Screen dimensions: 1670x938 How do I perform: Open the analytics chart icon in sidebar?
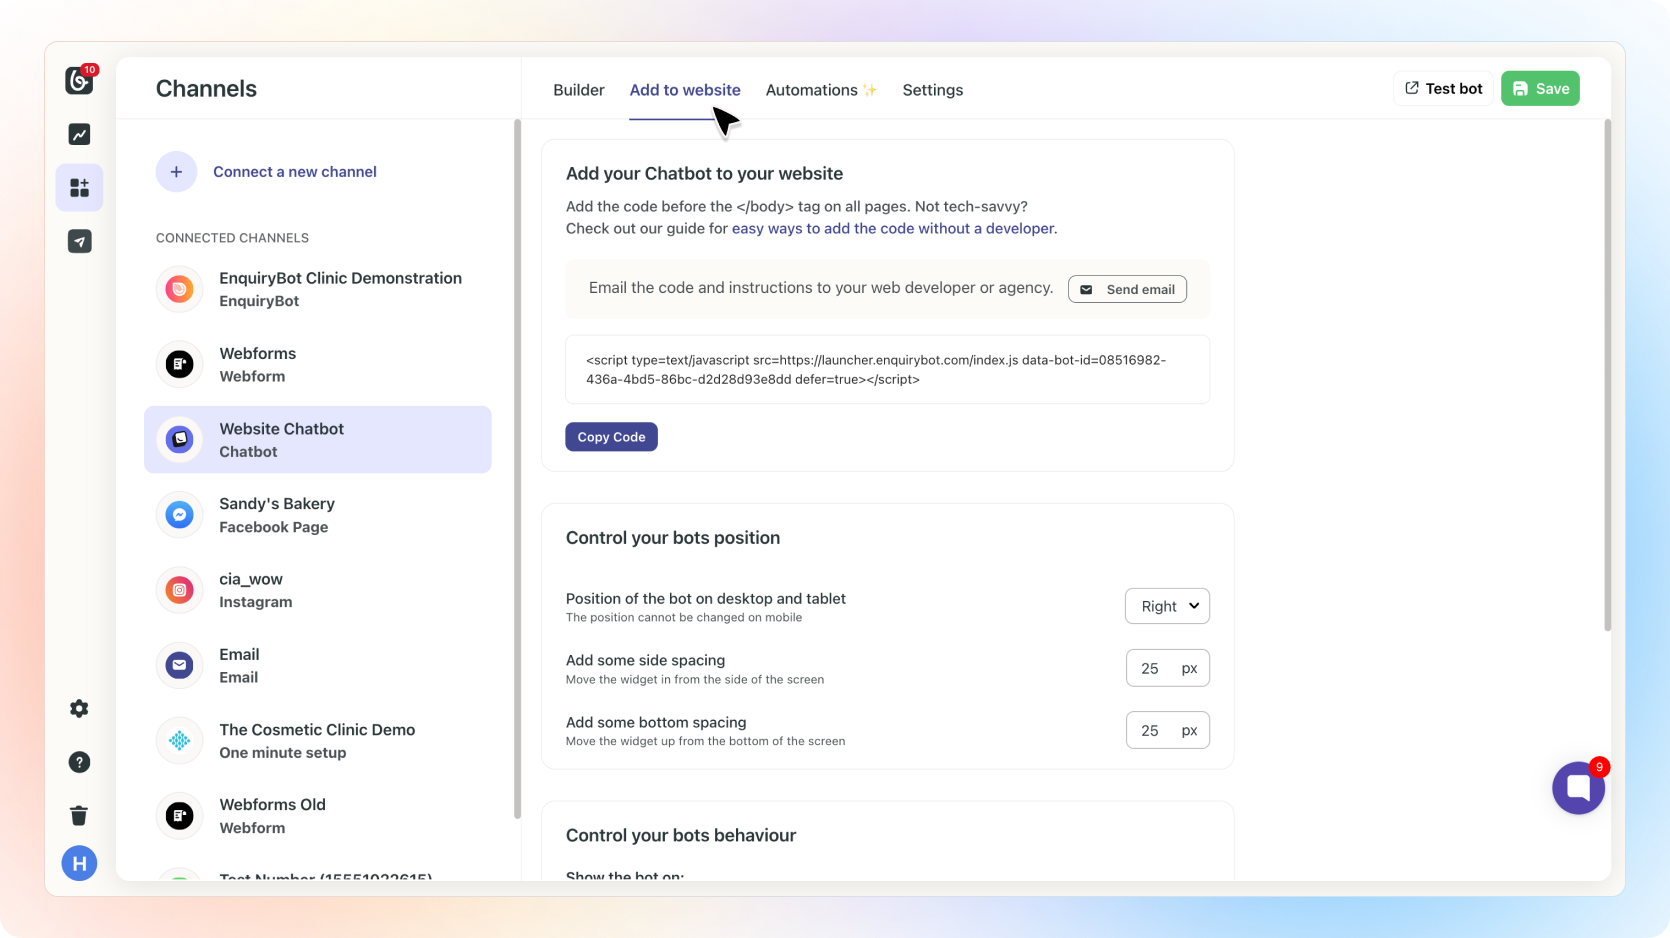pyautogui.click(x=79, y=134)
